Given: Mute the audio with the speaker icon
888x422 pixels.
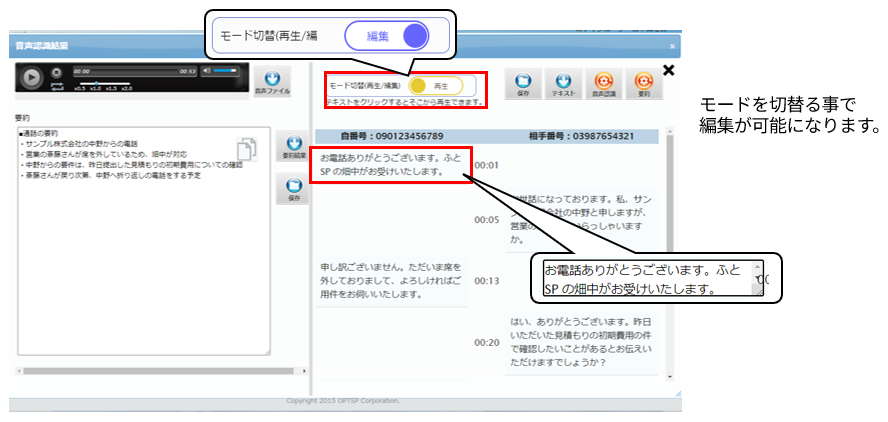Looking at the screenshot, I should tap(206, 71).
